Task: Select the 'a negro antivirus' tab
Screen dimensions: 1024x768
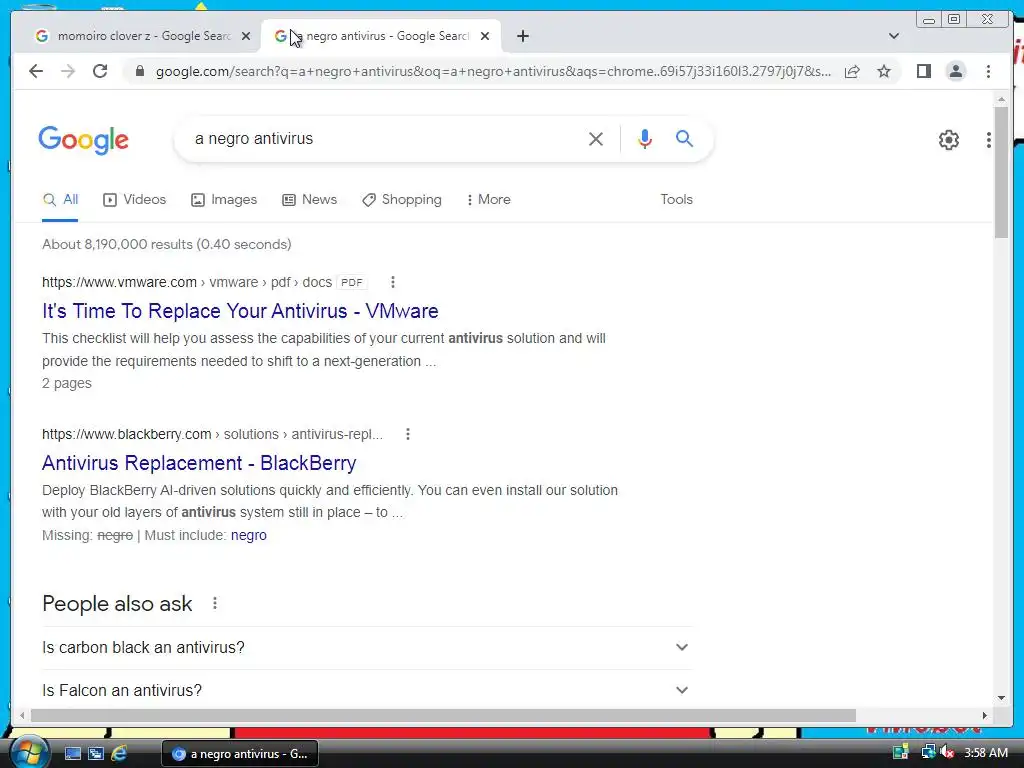Action: [x=381, y=36]
